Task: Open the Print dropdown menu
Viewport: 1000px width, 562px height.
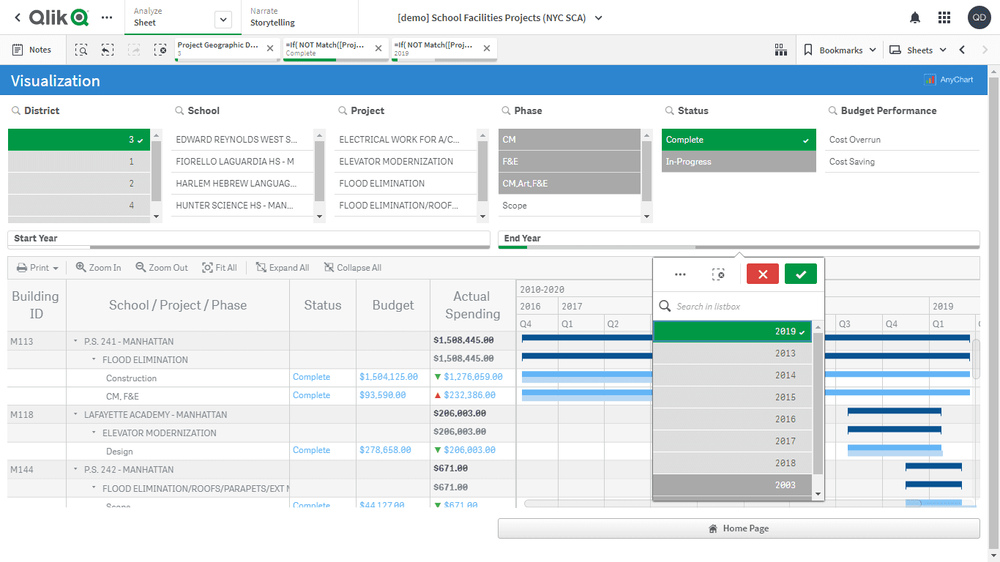Action: [39, 268]
